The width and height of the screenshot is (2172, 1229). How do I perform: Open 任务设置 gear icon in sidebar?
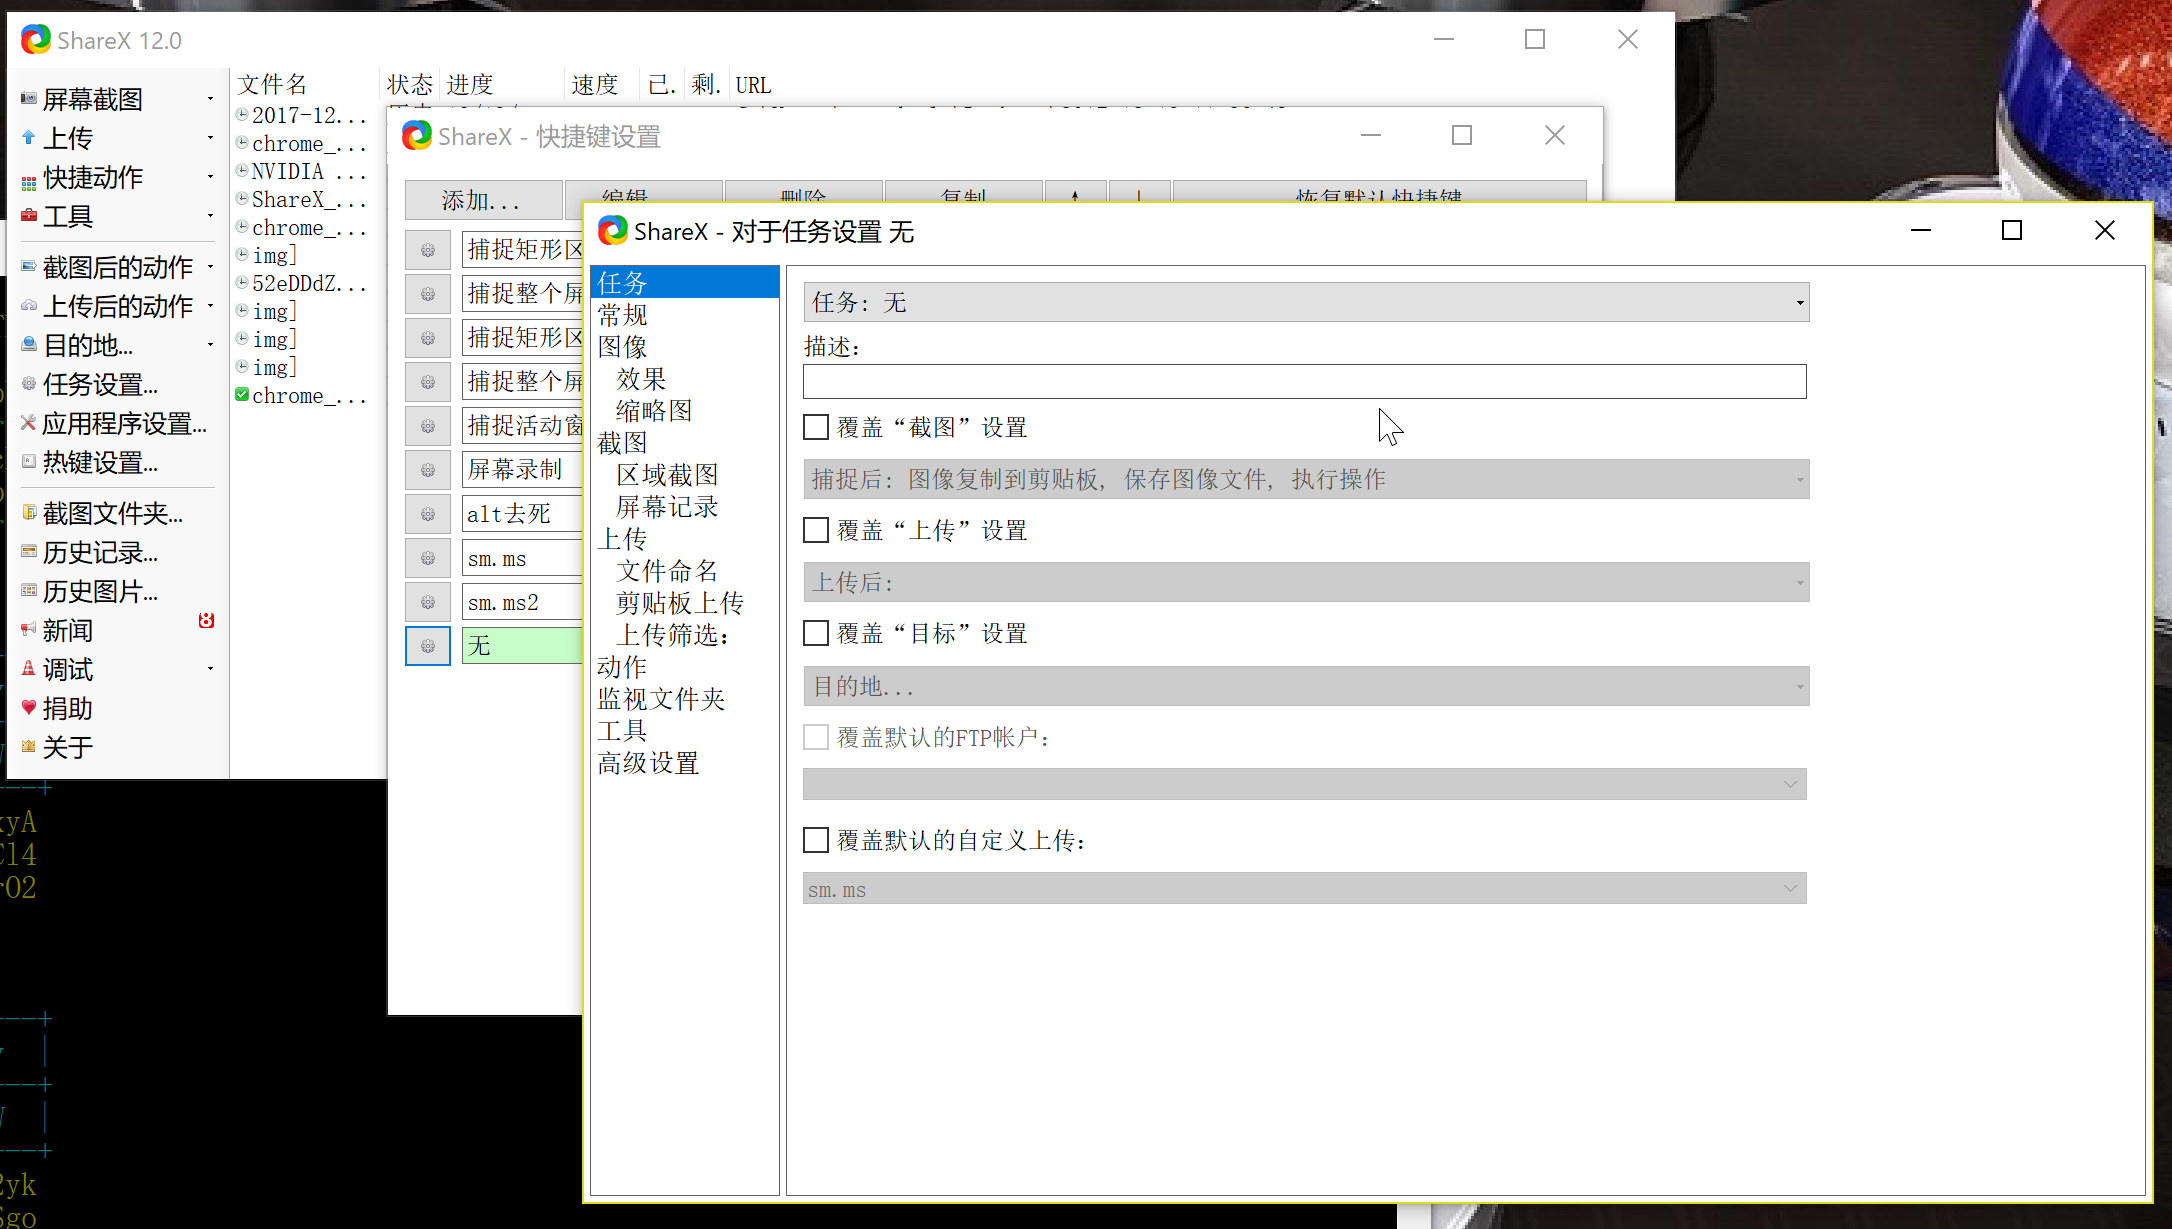click(x=29, y=384)
